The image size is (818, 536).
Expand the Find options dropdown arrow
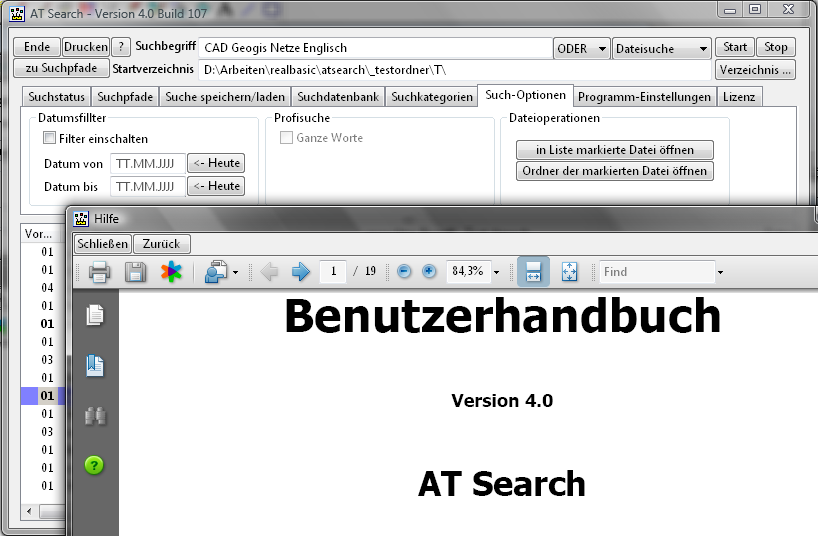pyautogui.click(x=720, y=272)
